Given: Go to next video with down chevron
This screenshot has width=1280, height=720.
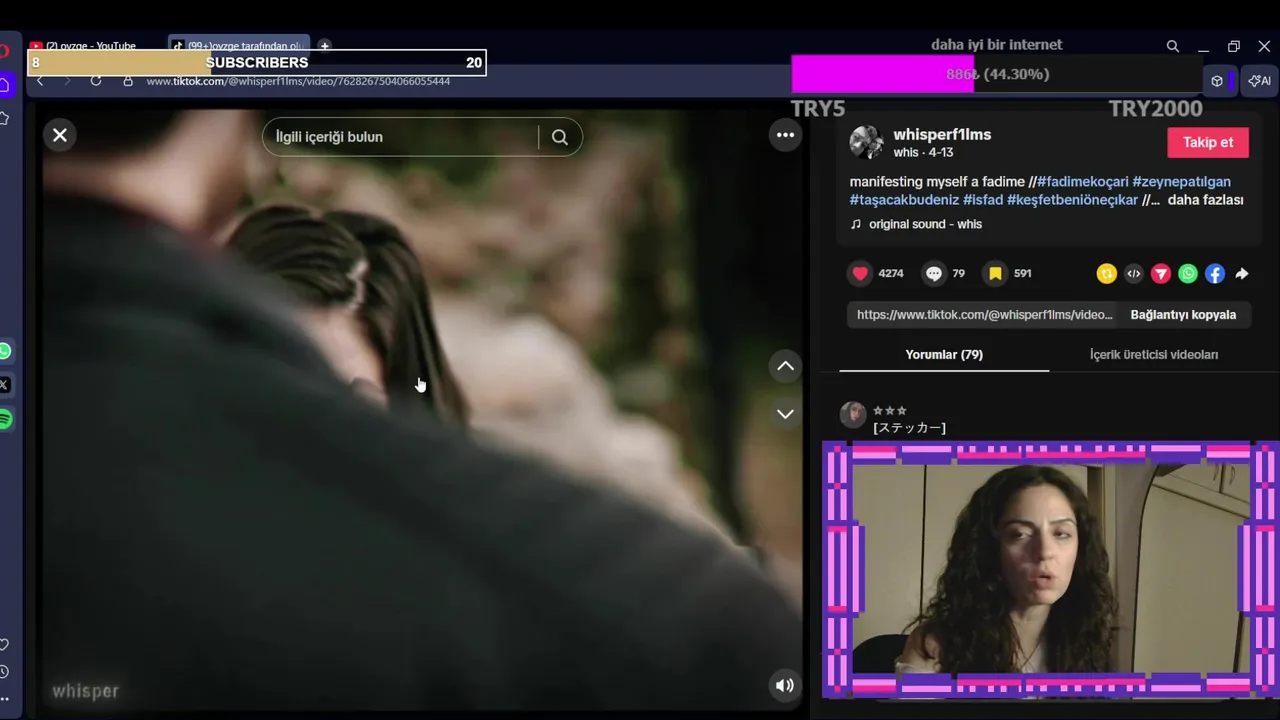Looking at the screenshot, I should [785, 413].
